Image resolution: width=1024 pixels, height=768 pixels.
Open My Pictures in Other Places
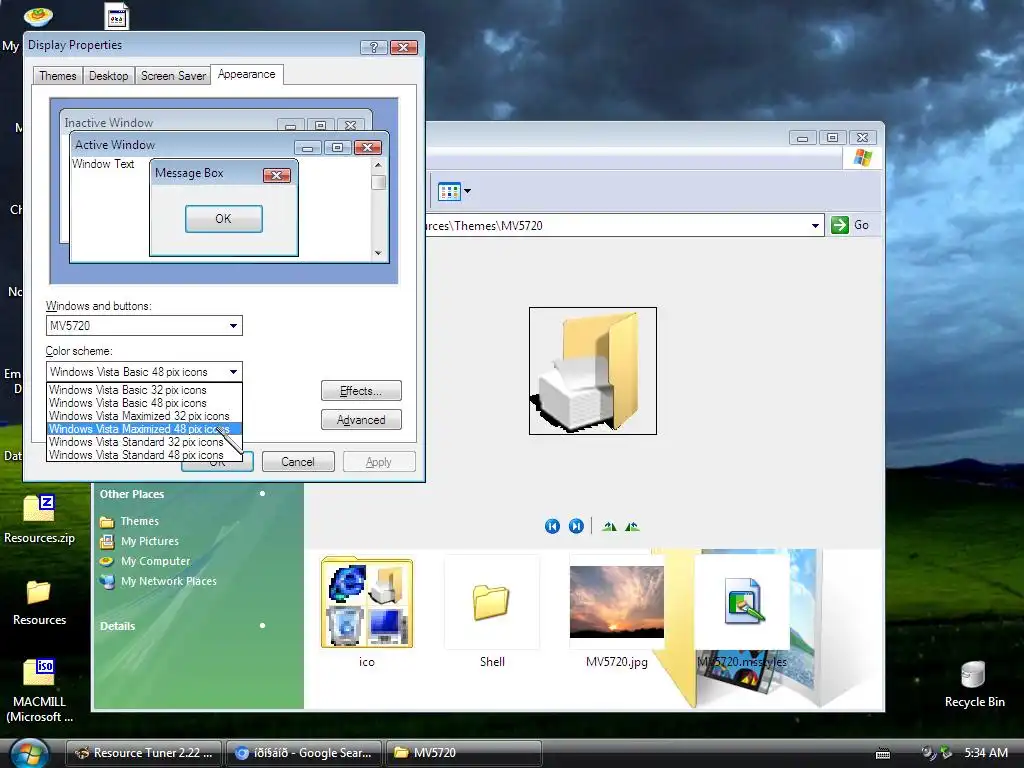[x=150, y=541]
